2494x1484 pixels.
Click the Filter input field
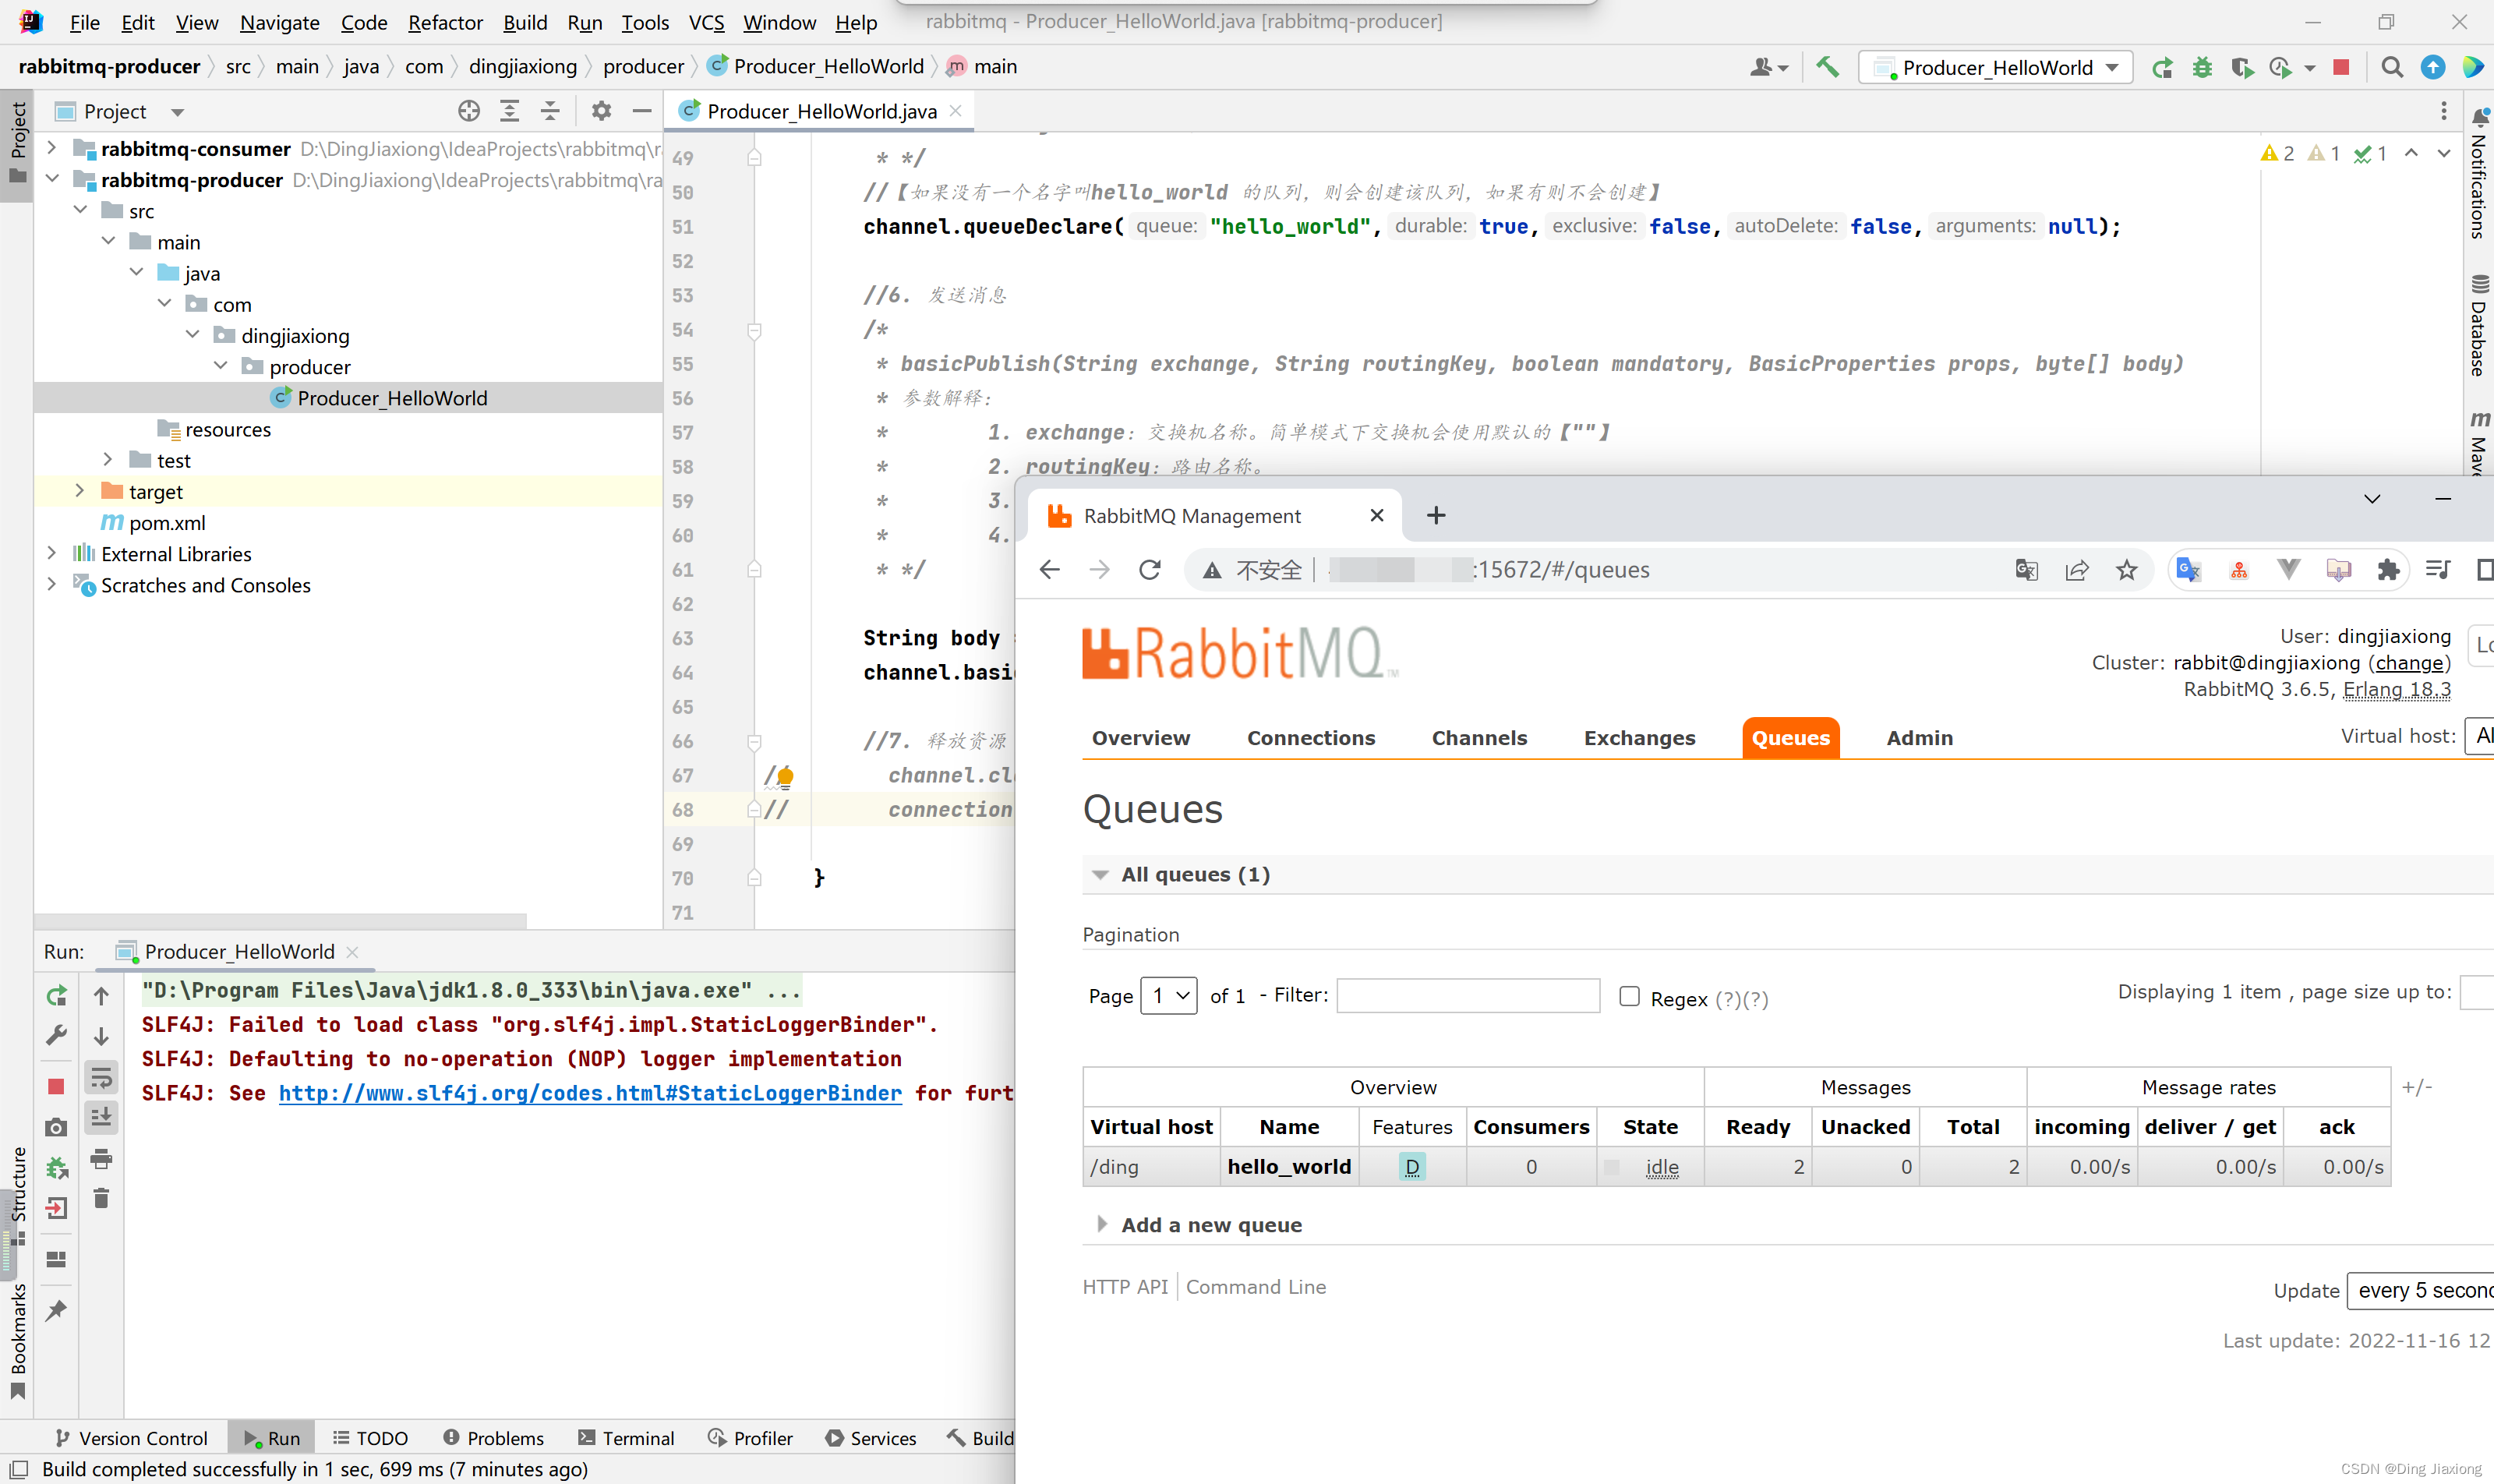point(1468,996)
